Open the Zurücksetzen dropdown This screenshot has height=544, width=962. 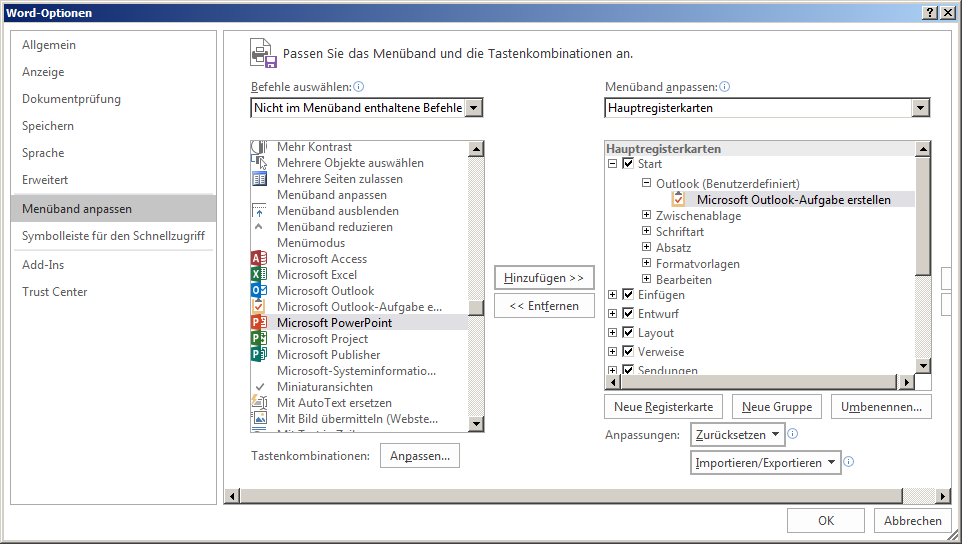[x=737, y=434]
